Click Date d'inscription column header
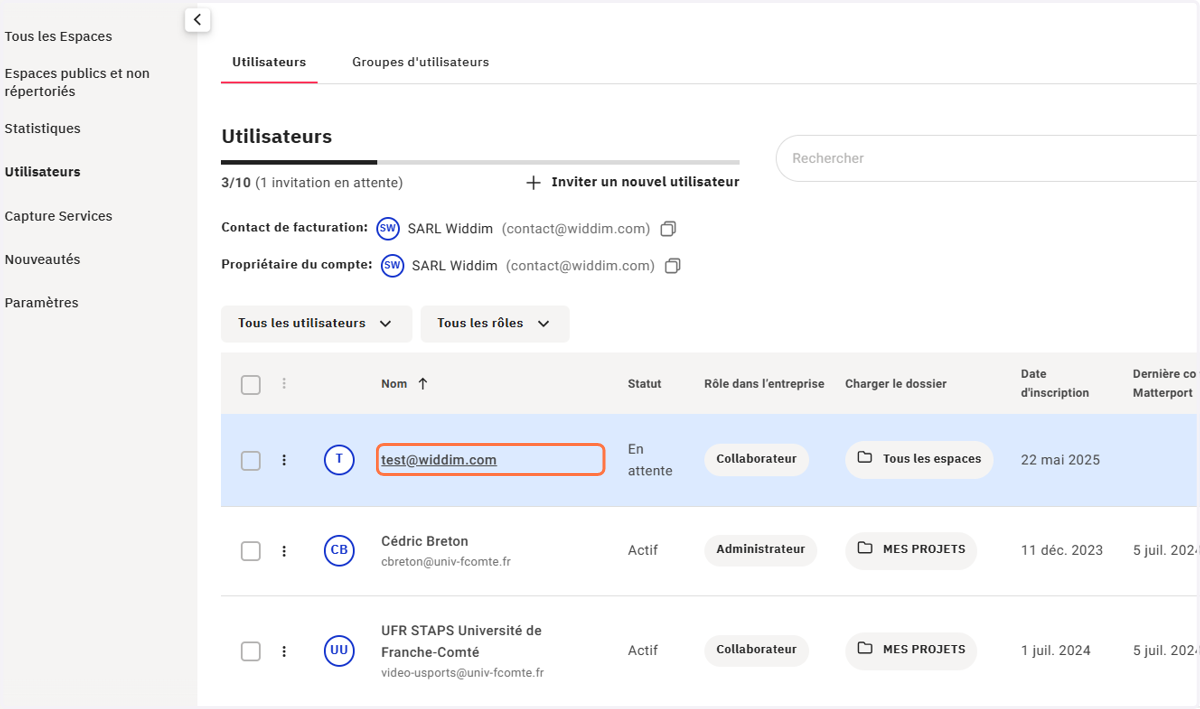 point(1055,384)
